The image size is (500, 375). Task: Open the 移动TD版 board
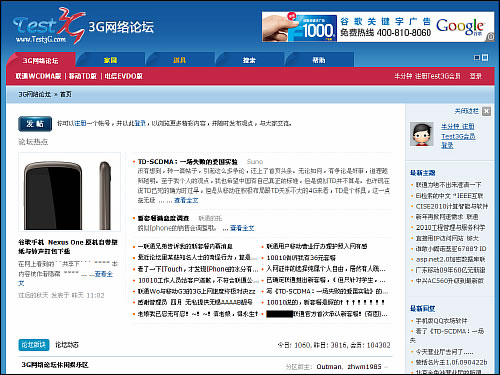click(x=83, y=76)
